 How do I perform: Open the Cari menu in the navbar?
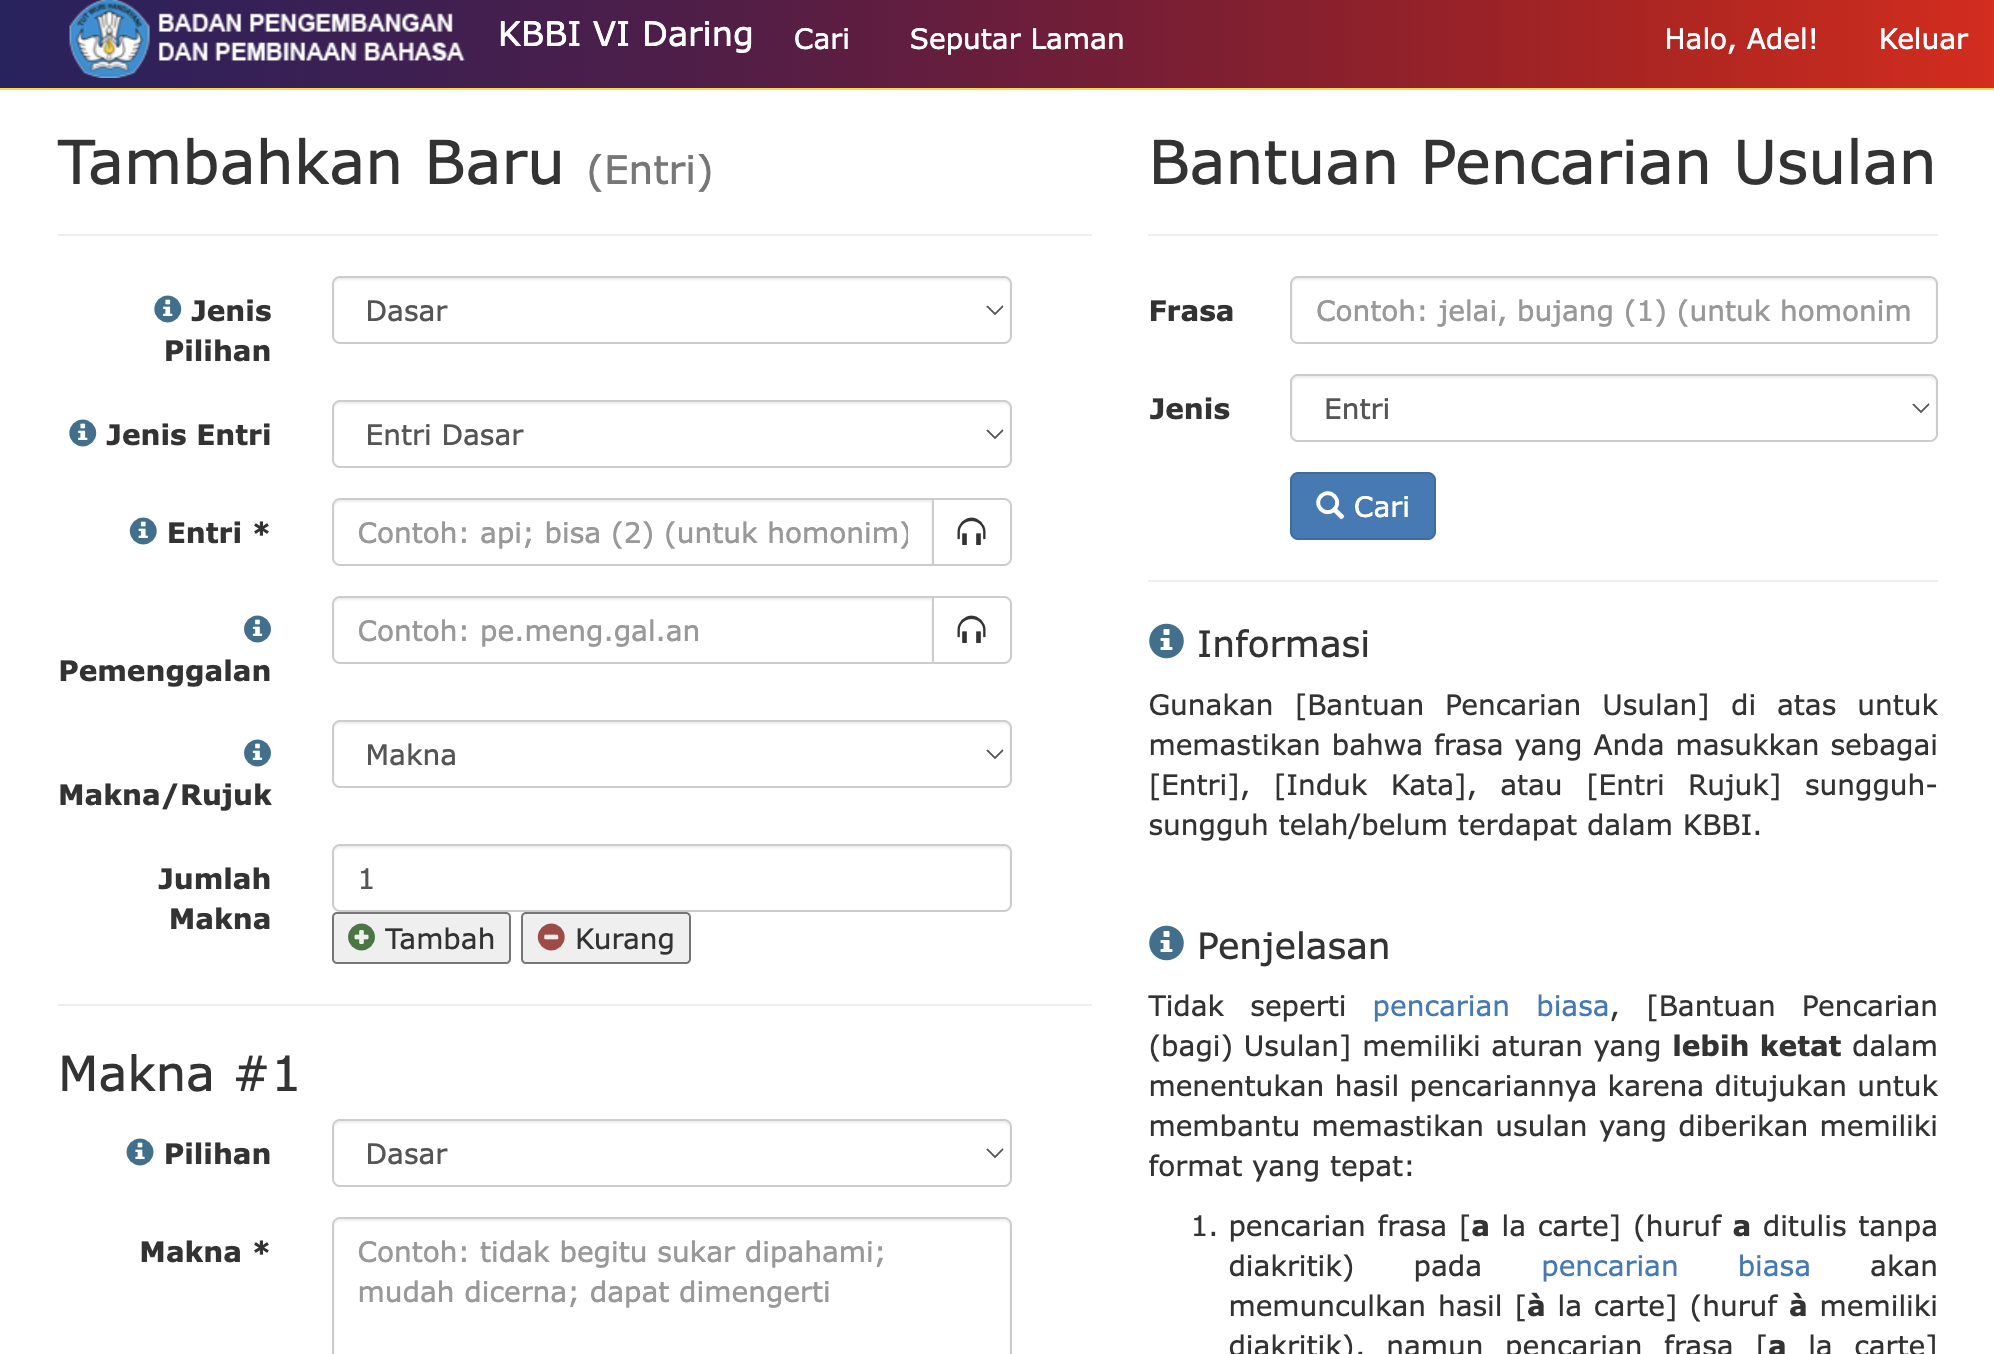[822, 39]
